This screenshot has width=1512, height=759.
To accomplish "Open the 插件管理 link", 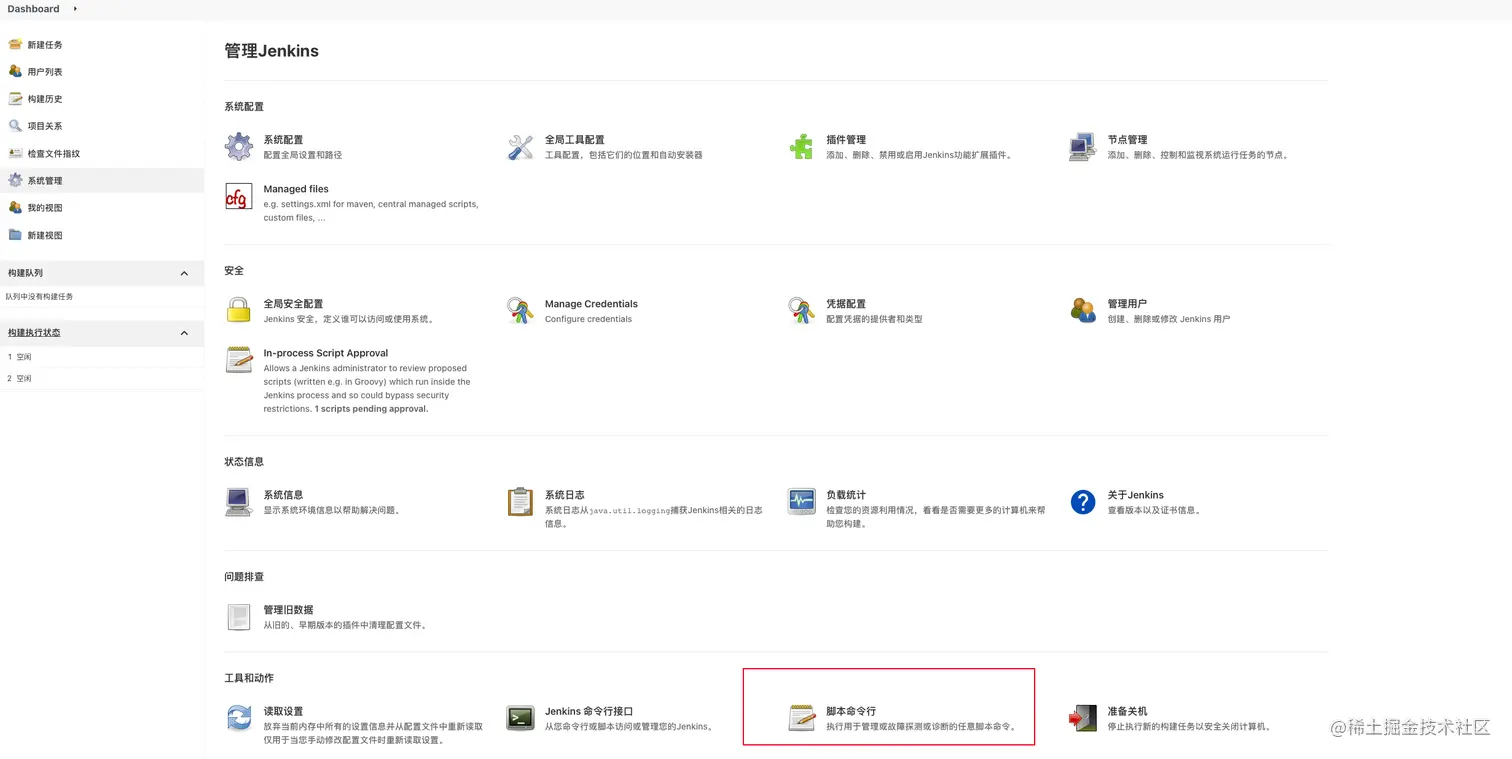I will (x=846, y=140).
